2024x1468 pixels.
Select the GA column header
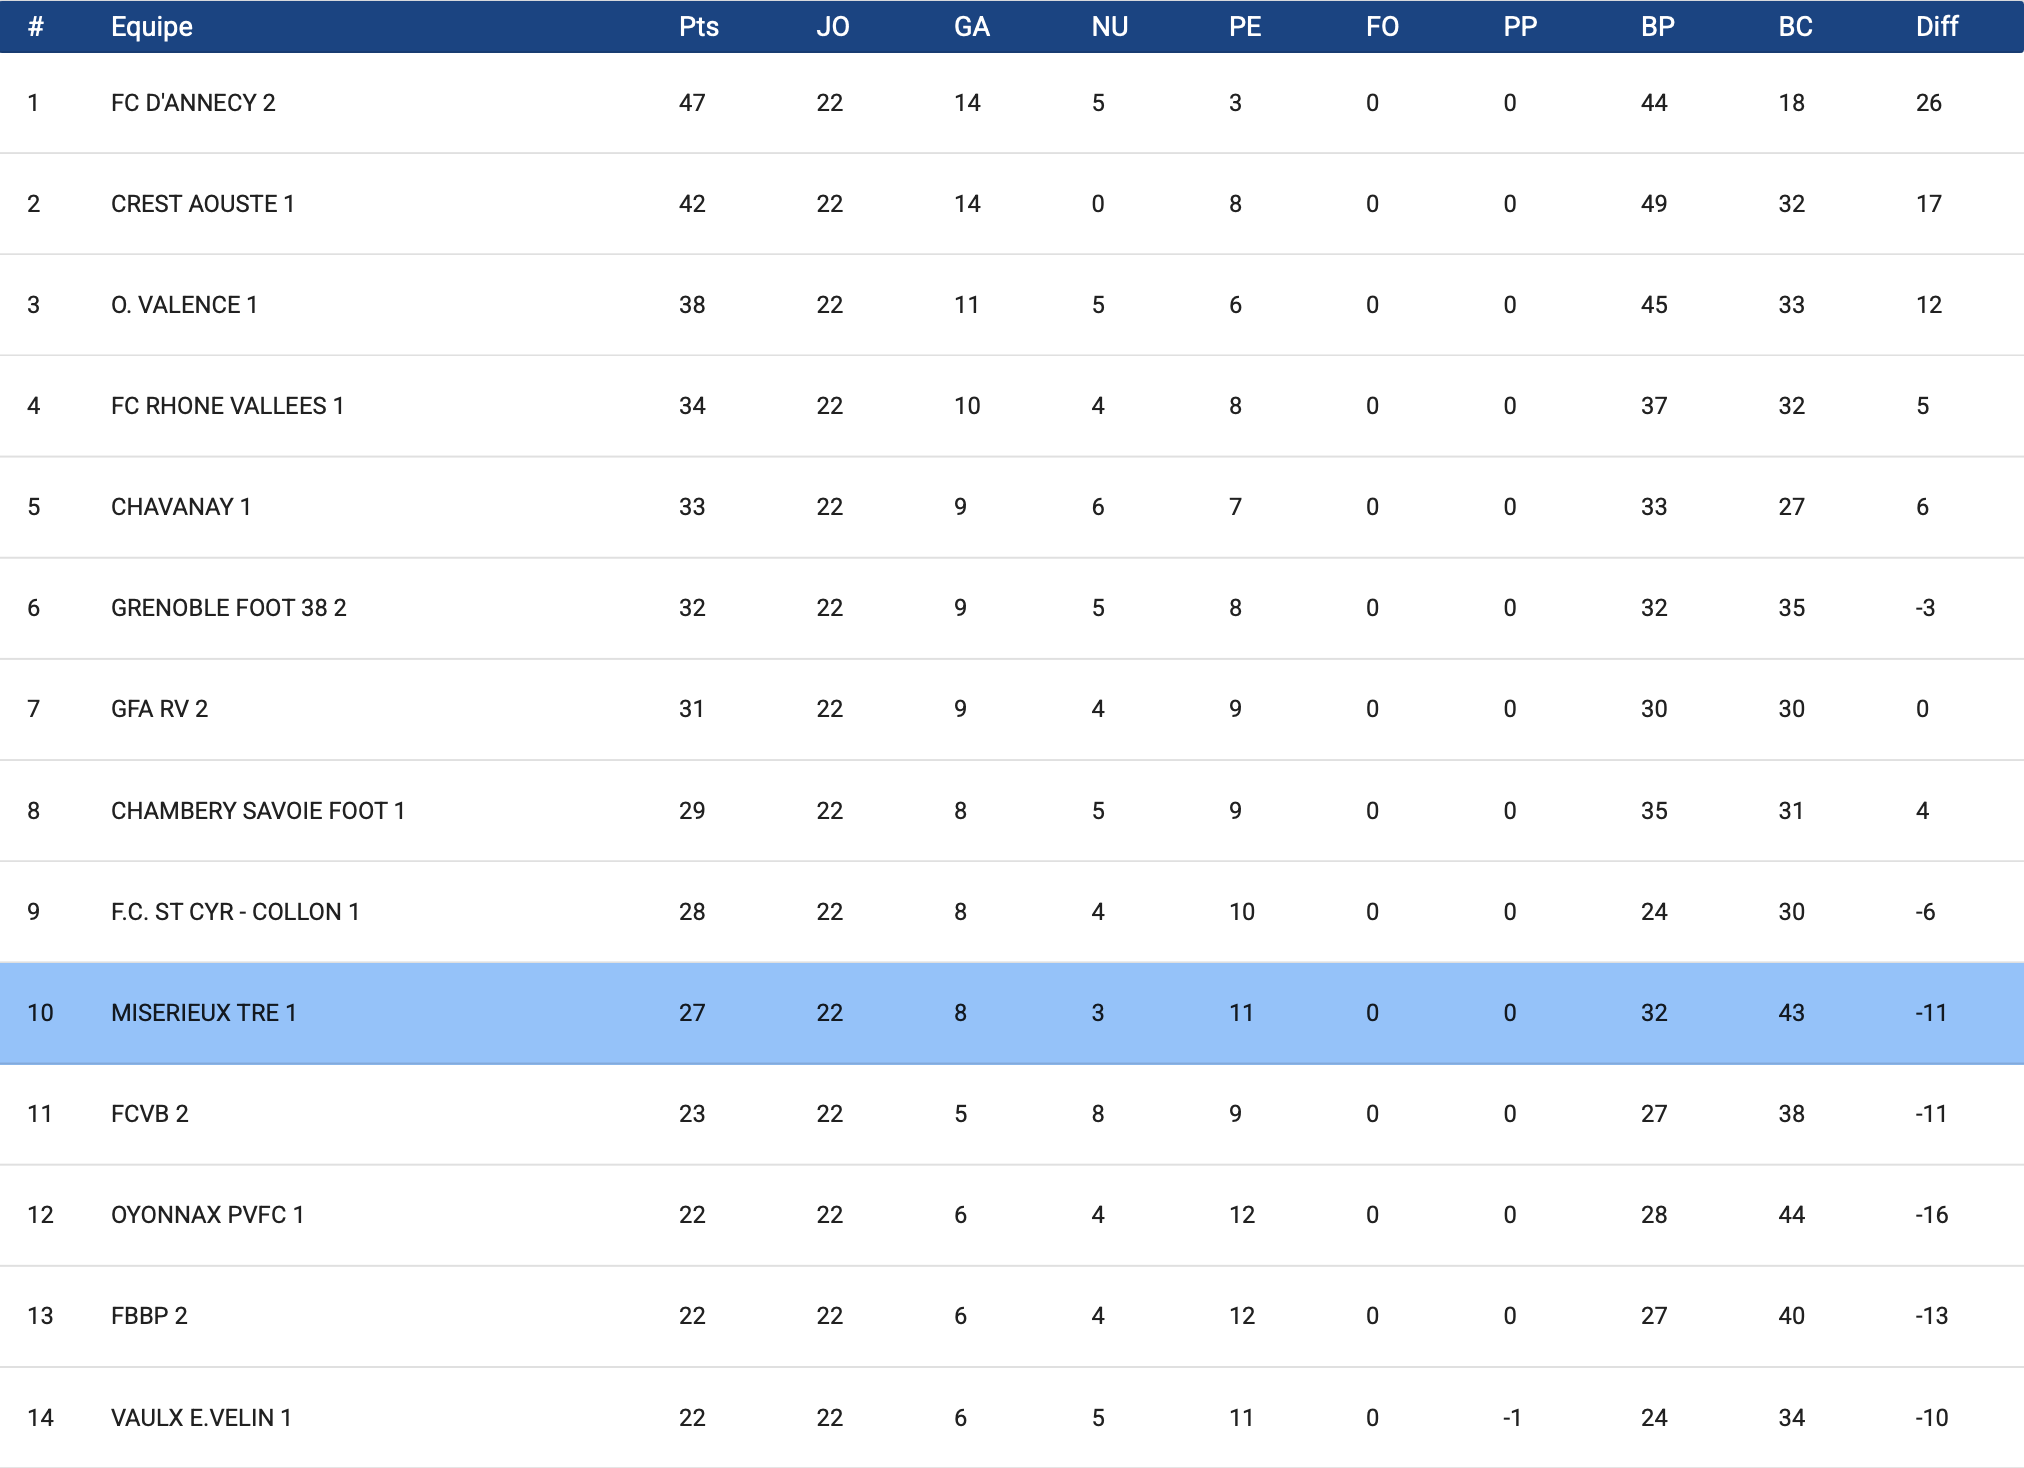click(971, 27)
